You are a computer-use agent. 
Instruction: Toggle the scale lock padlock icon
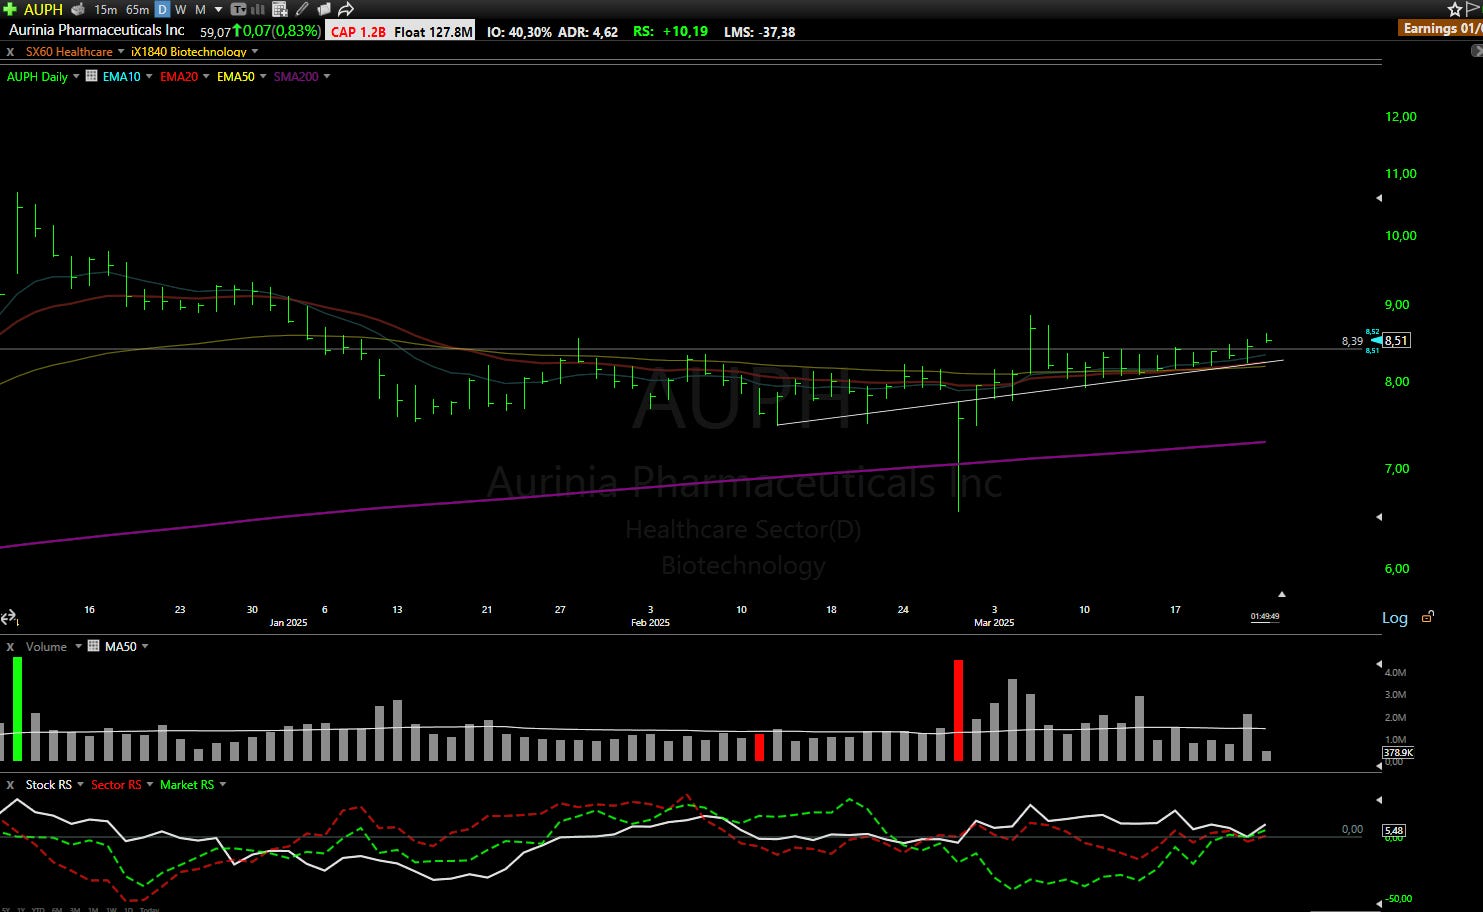(x=1428, y=617)
